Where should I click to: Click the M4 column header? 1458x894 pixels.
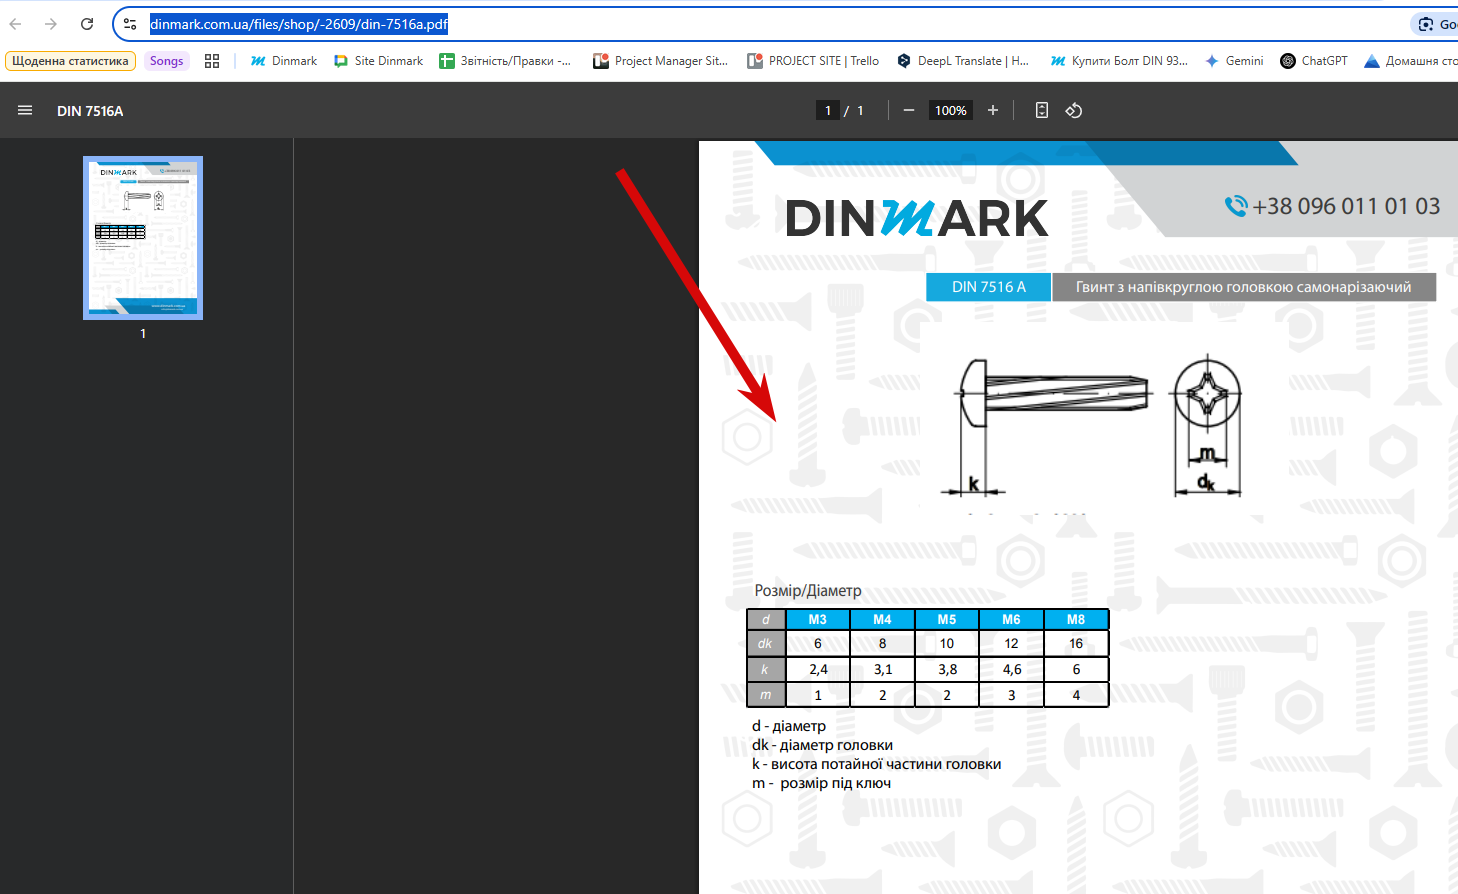[x=882, y=620]
